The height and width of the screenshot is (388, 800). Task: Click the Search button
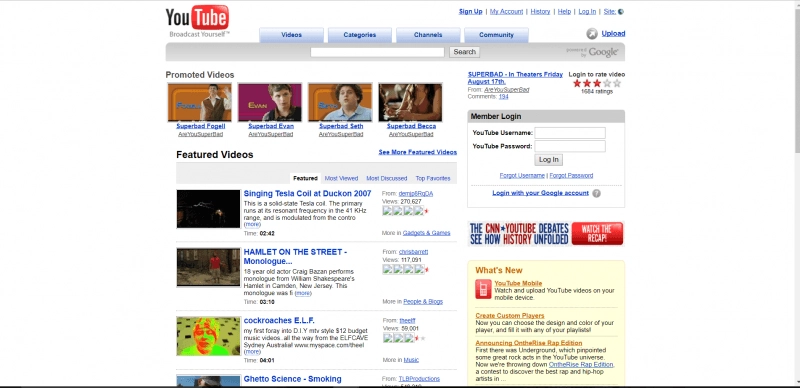click(x=464, y=52)
